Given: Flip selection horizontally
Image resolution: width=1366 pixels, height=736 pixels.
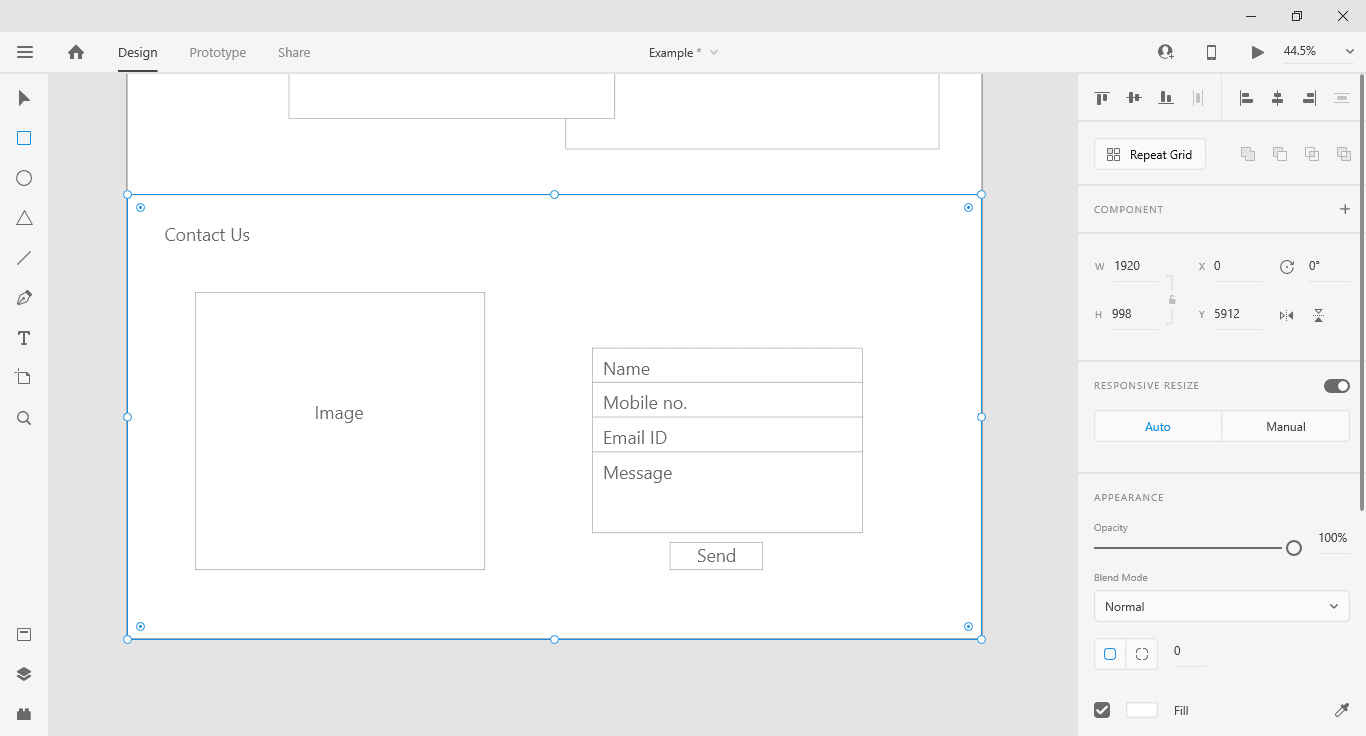Looking at the screenshot, I should point(1287,315).
